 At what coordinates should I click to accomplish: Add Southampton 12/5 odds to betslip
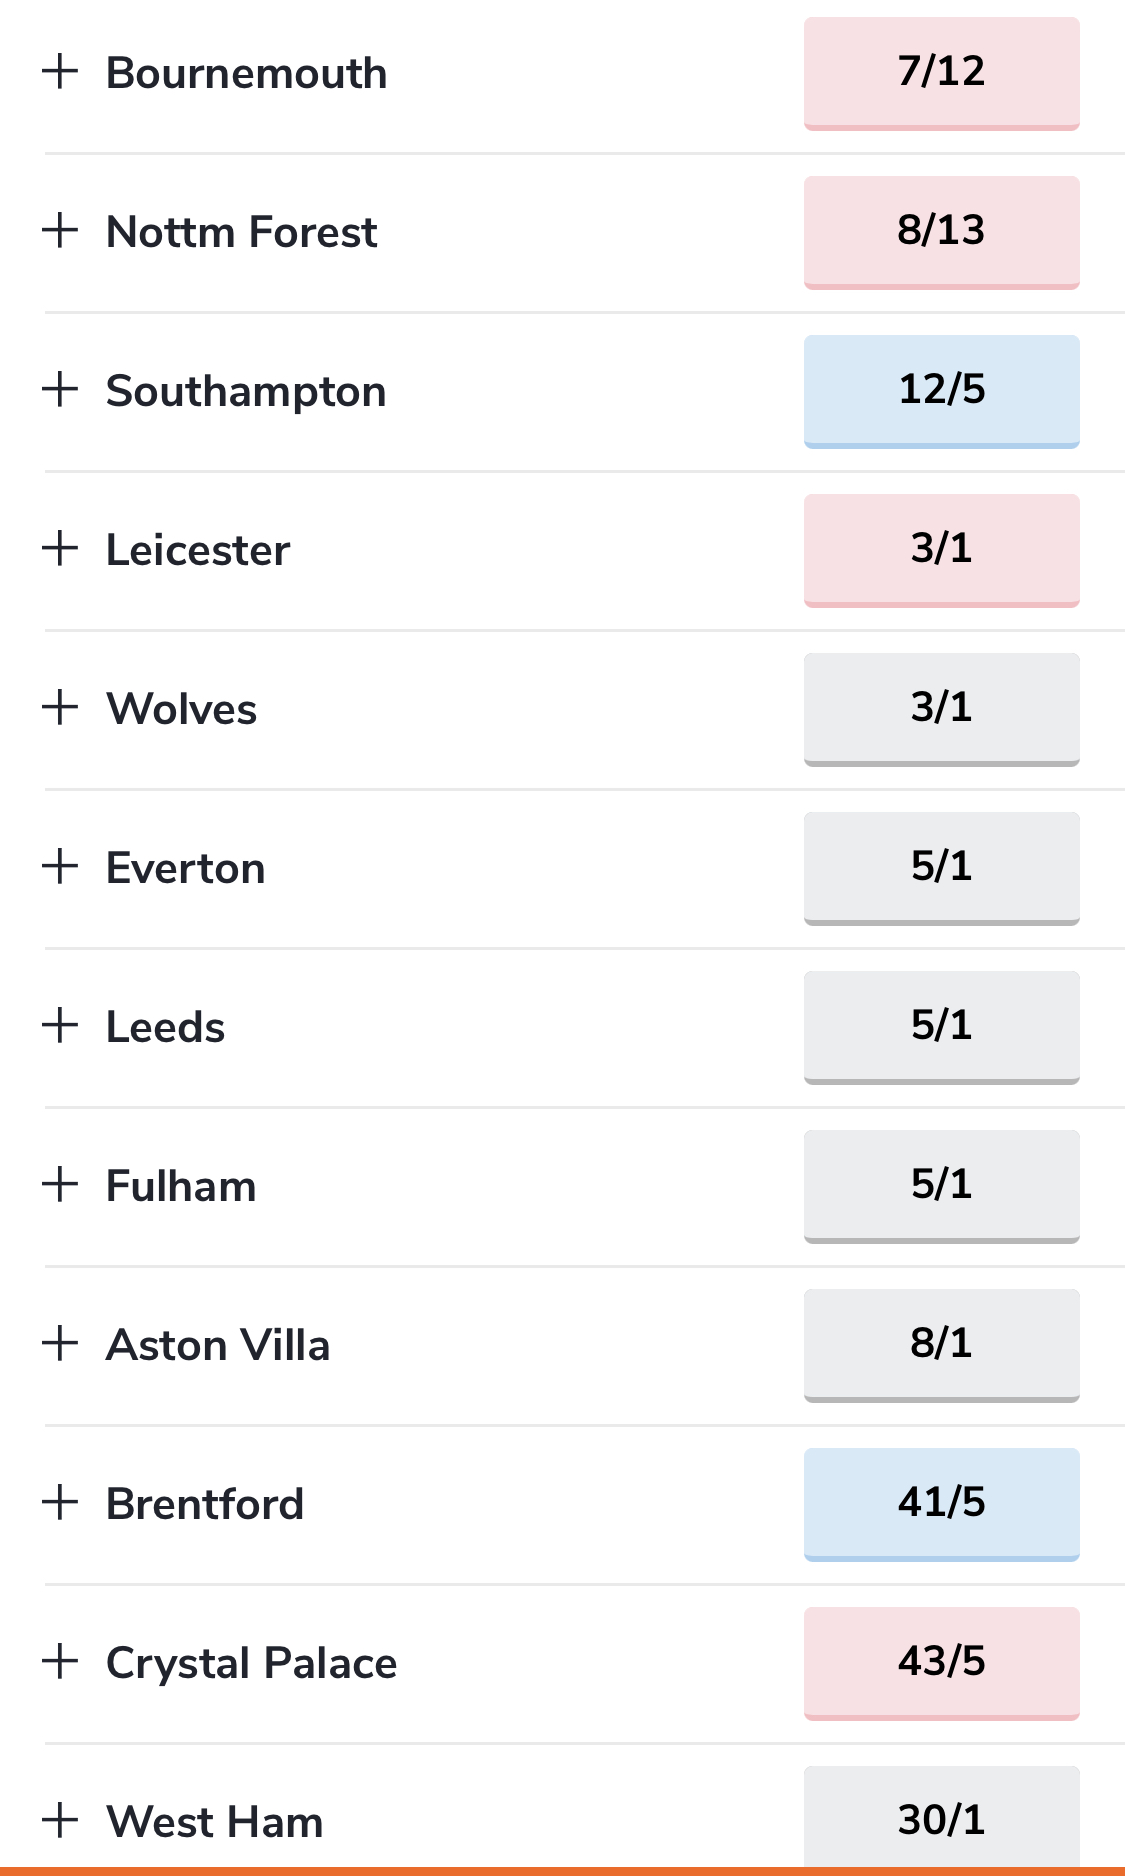pos(942,392)
